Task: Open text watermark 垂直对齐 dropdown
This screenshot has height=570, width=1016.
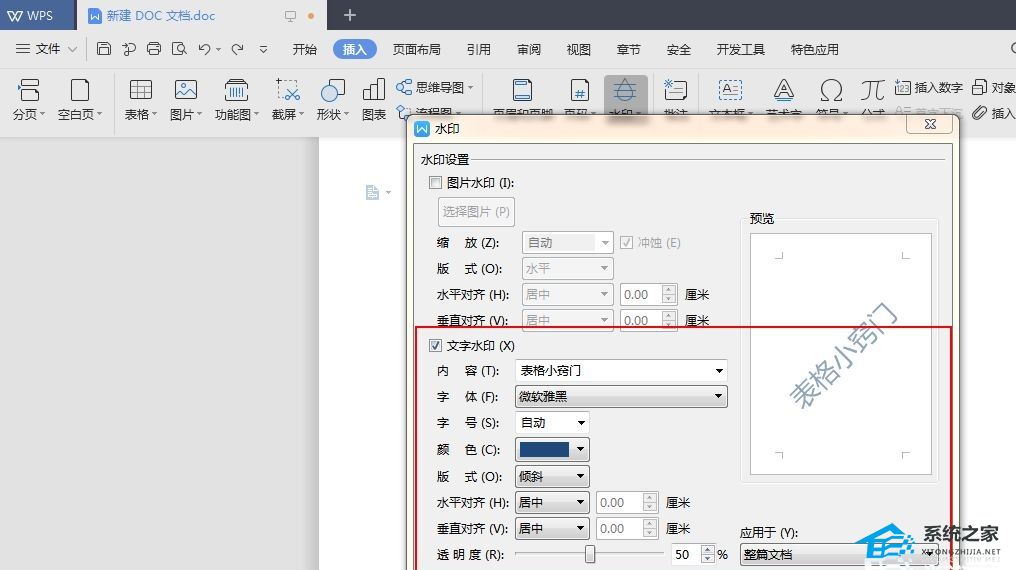Action: [552, 529]
